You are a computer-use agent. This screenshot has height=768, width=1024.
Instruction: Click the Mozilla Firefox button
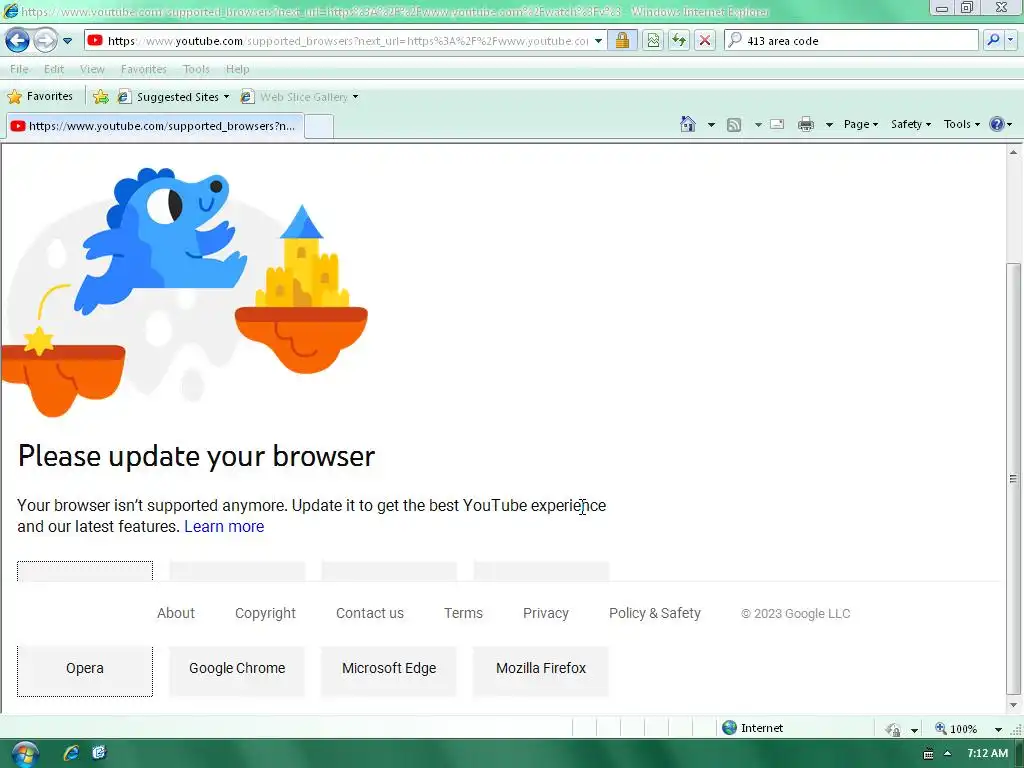pos(541,671)
